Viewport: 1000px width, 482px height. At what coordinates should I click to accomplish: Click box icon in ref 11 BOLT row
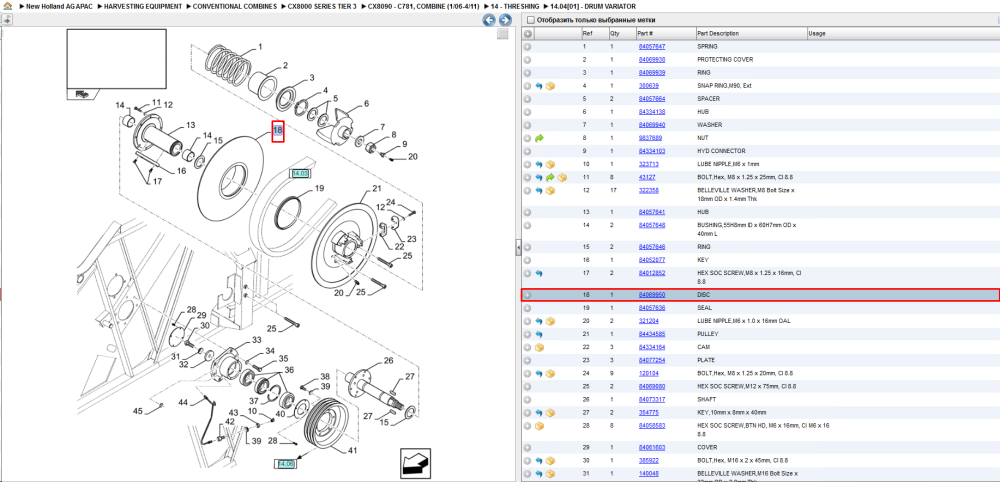tap(561, 177)
